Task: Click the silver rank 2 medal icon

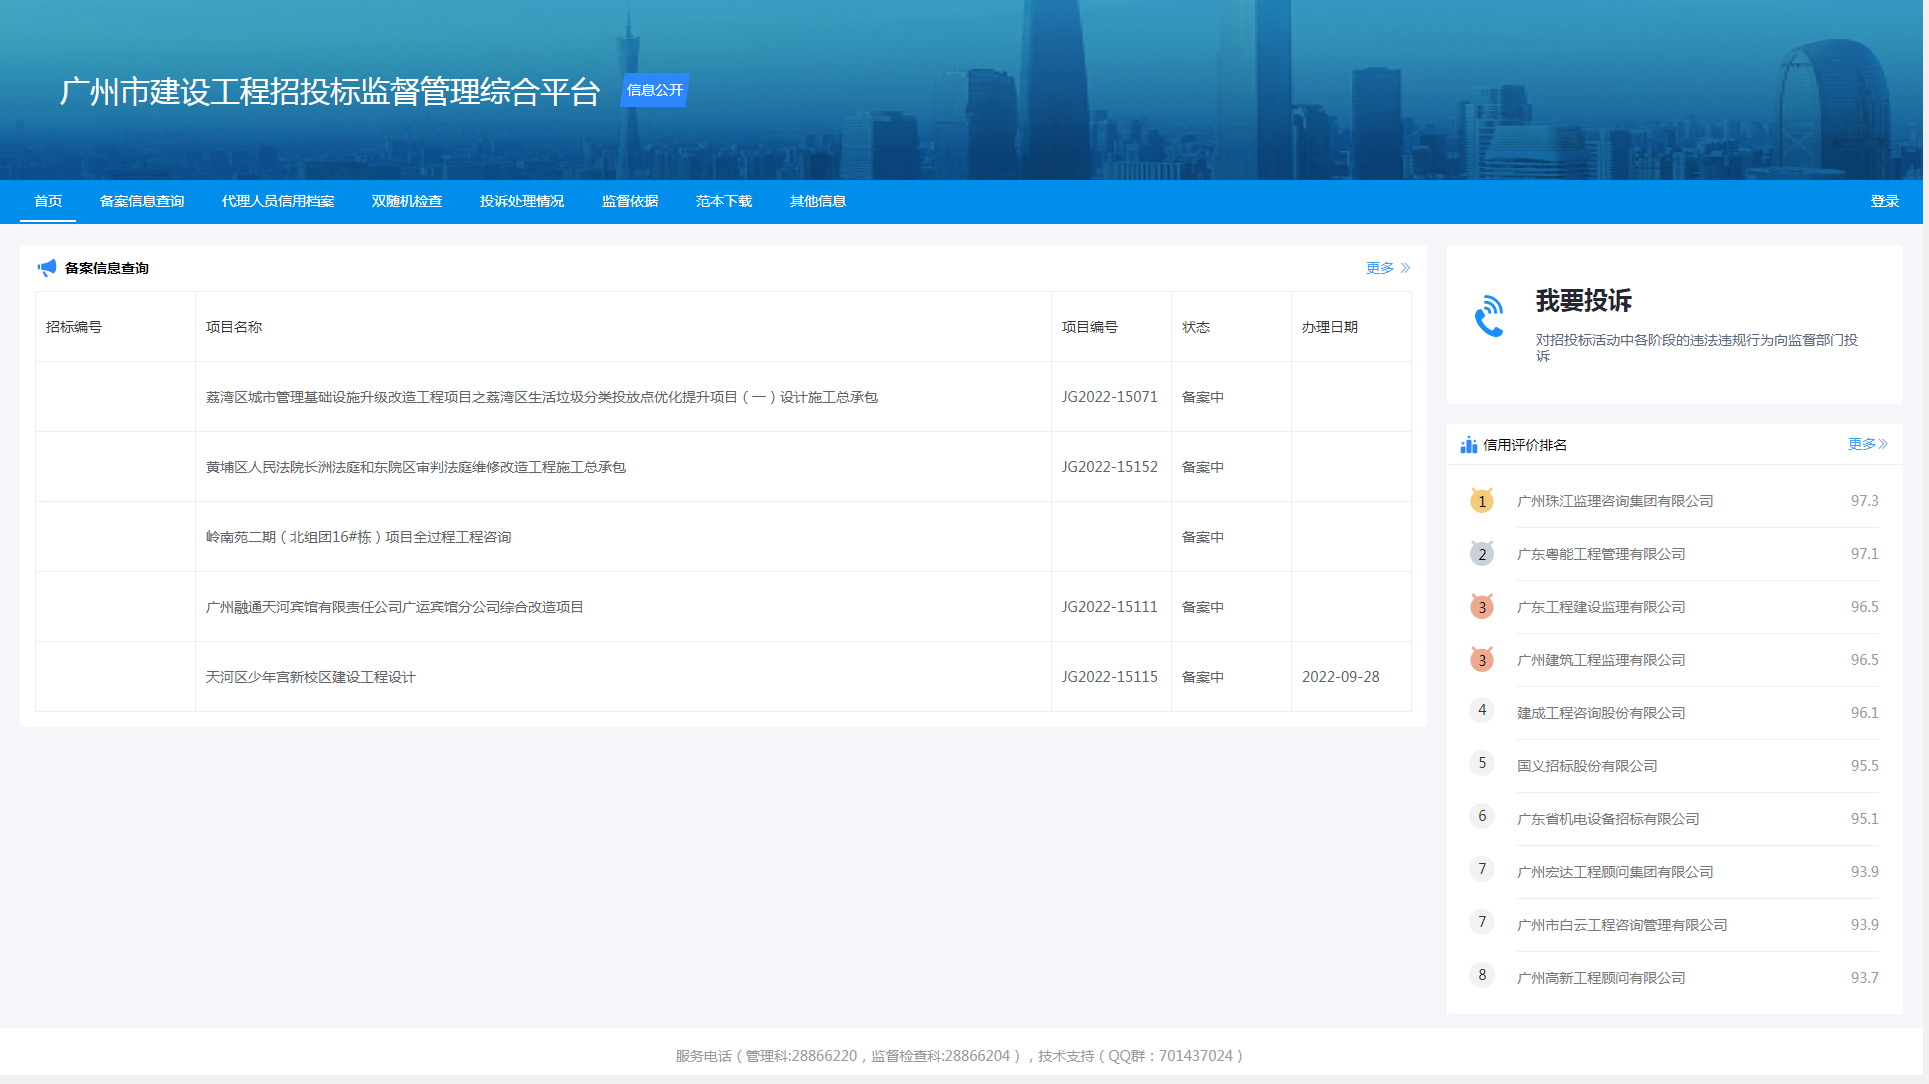Action: 1481,554
